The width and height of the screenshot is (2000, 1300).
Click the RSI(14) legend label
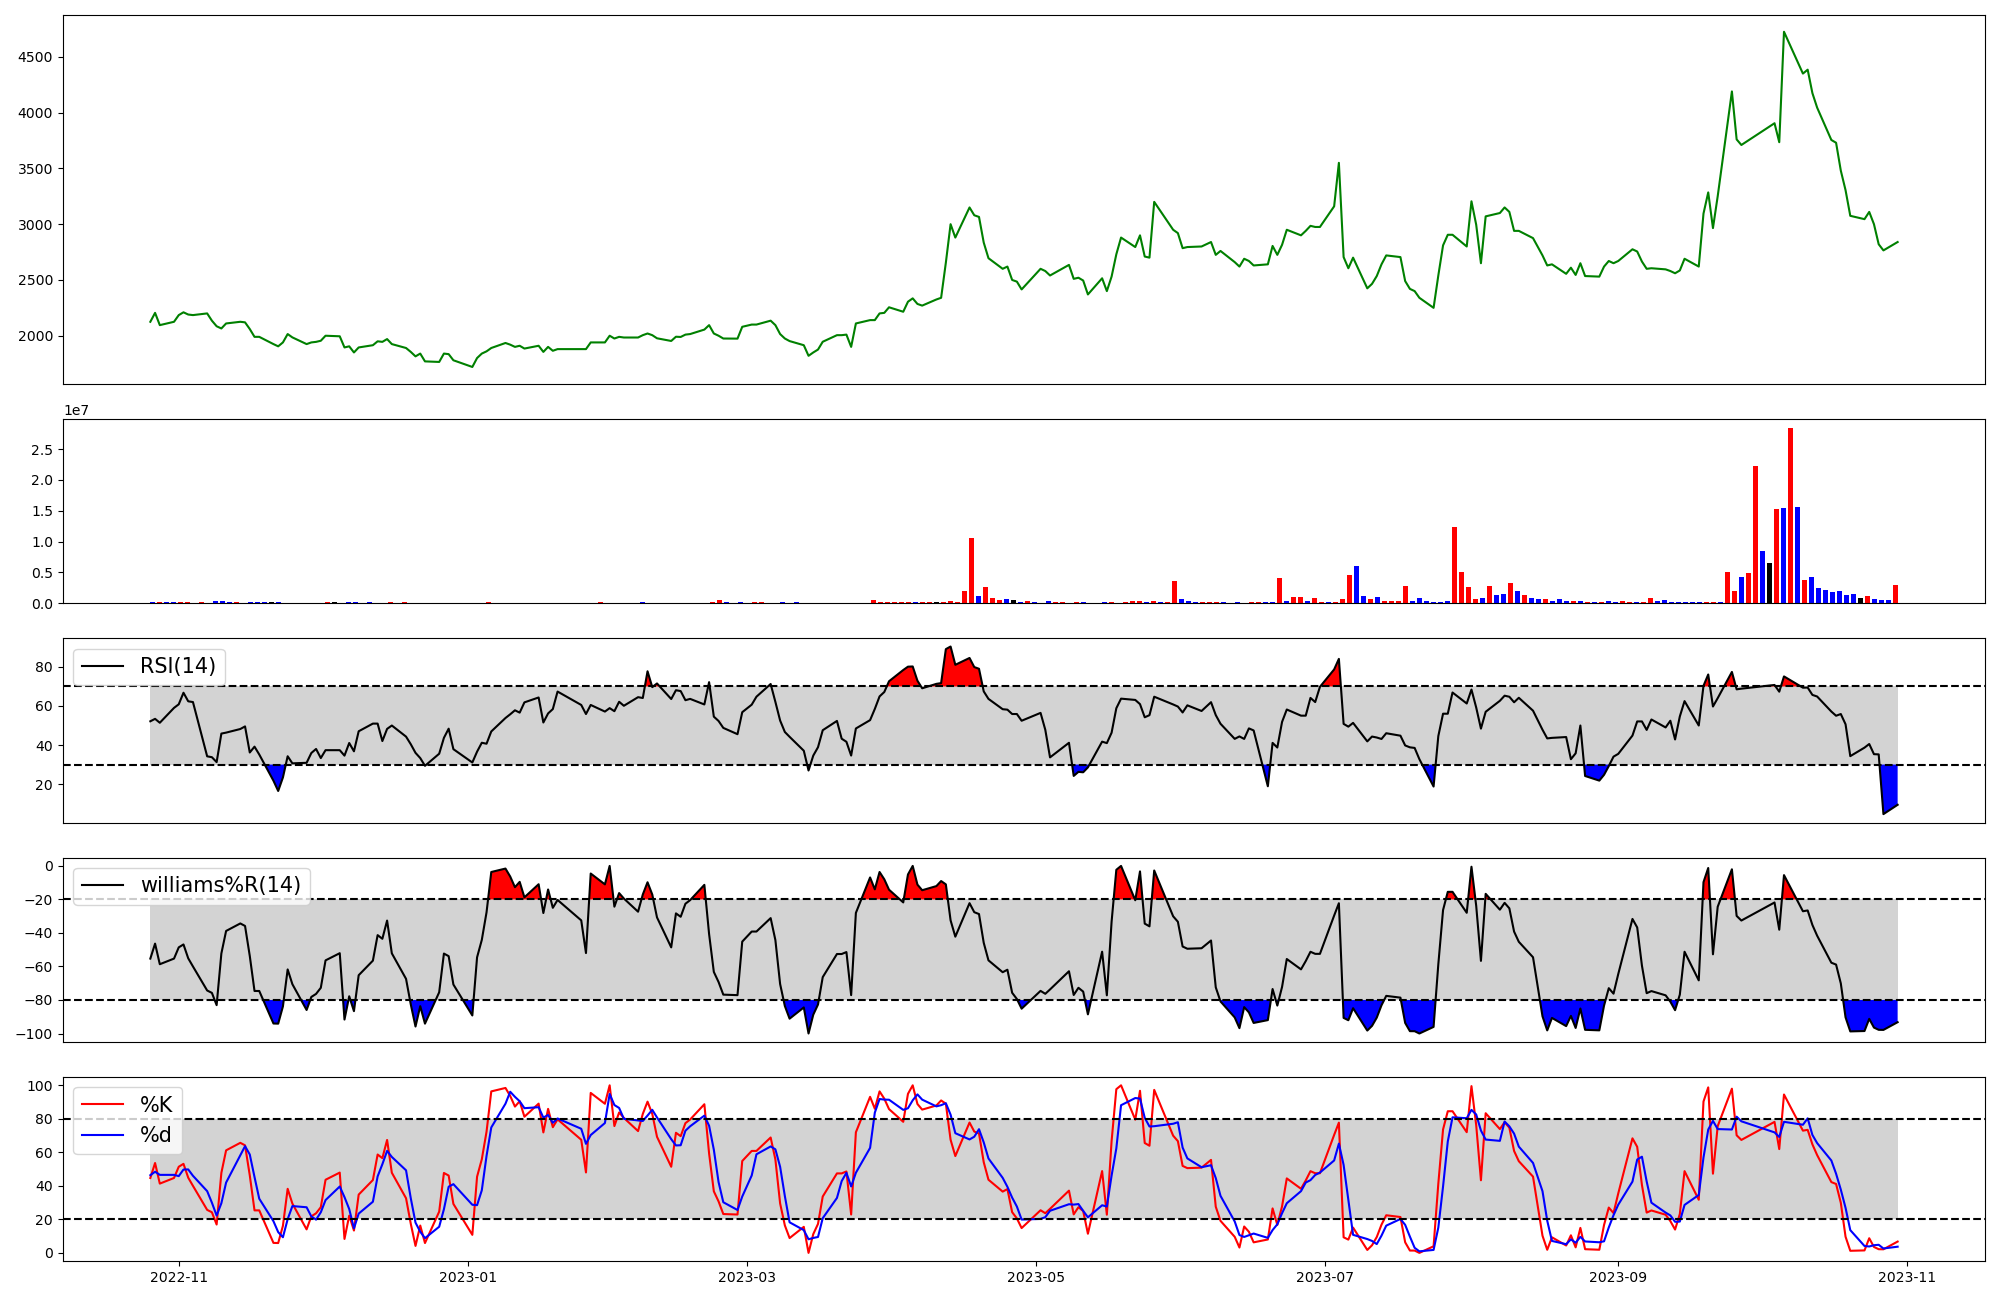point(177,666)
